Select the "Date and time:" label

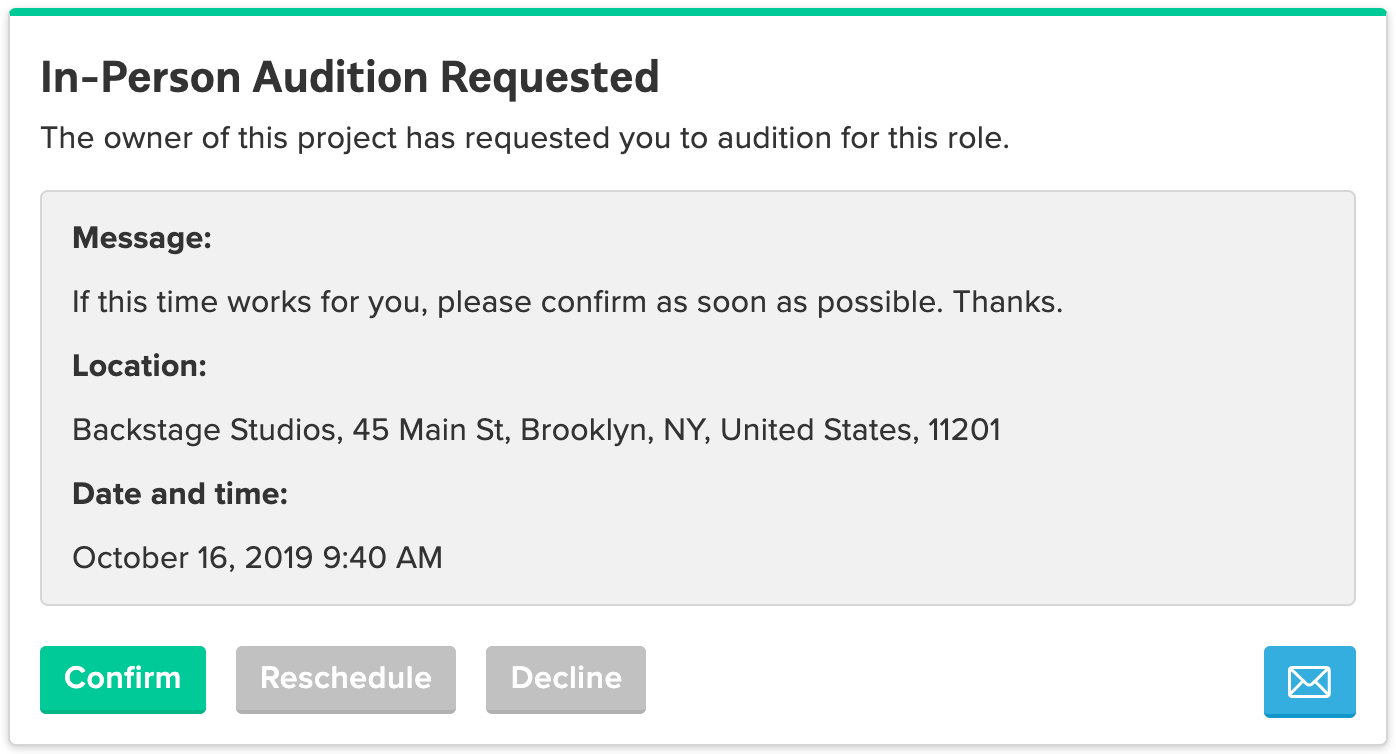pos(180,494)
